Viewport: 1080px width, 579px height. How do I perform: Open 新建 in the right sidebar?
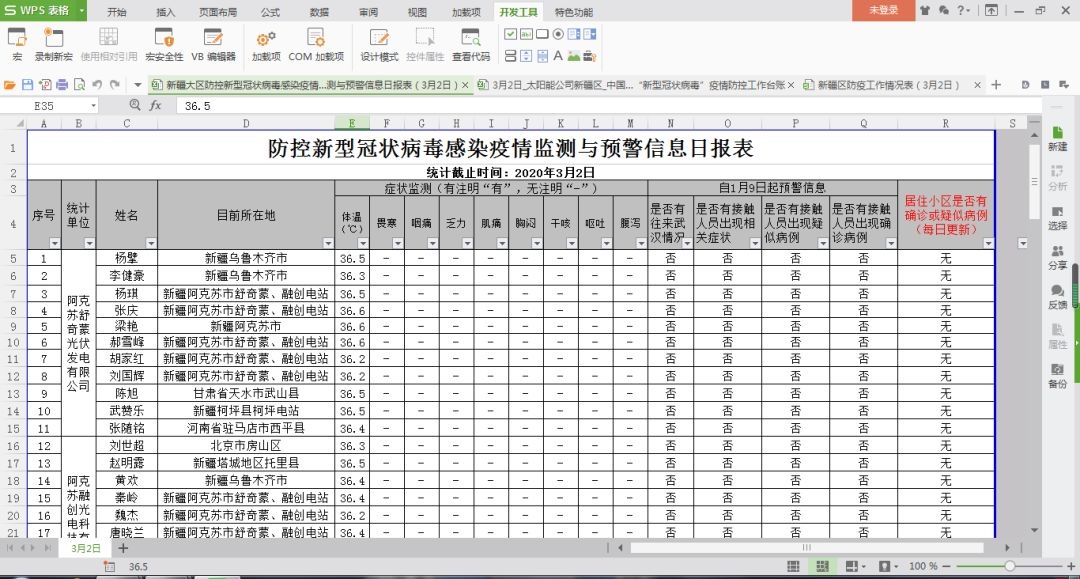click(1057, 138)
